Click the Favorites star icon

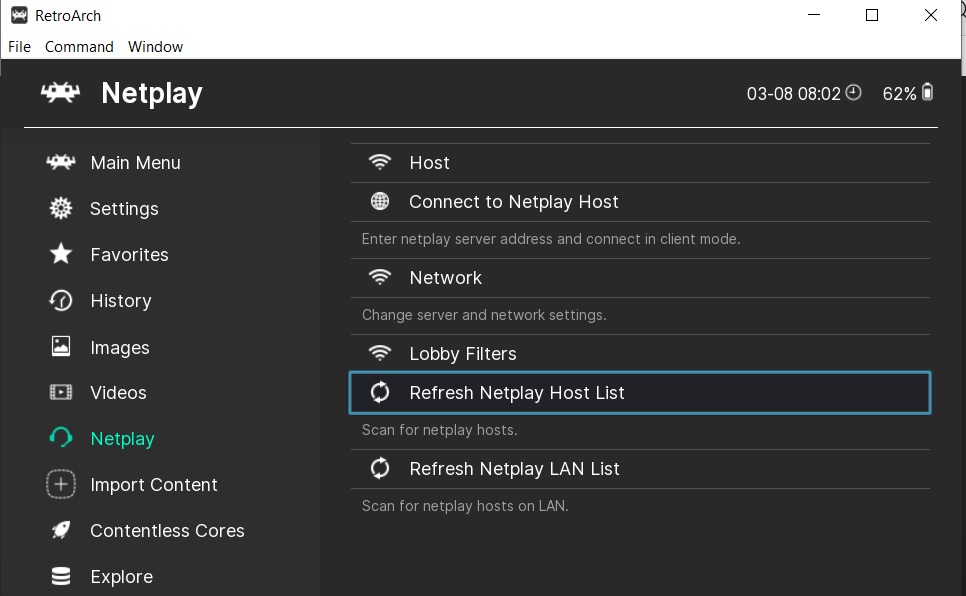60,254
